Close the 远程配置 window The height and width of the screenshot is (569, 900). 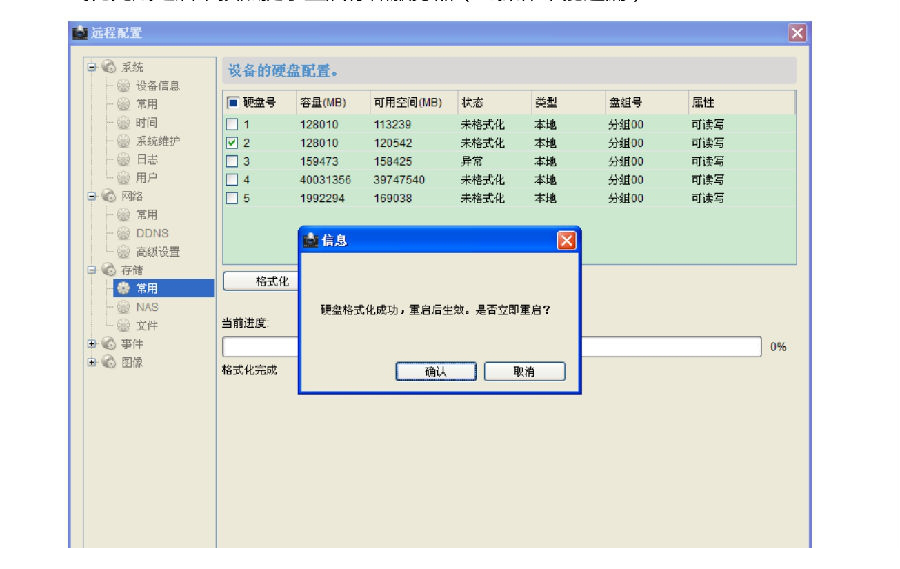[797, 33]
